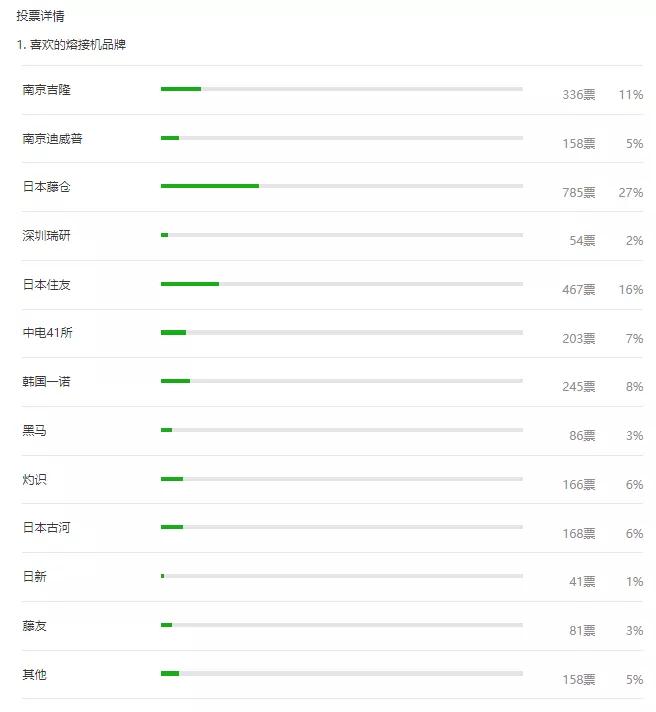Select the 藤友 option label
The image size is (656, 712).
pos(35,626)
